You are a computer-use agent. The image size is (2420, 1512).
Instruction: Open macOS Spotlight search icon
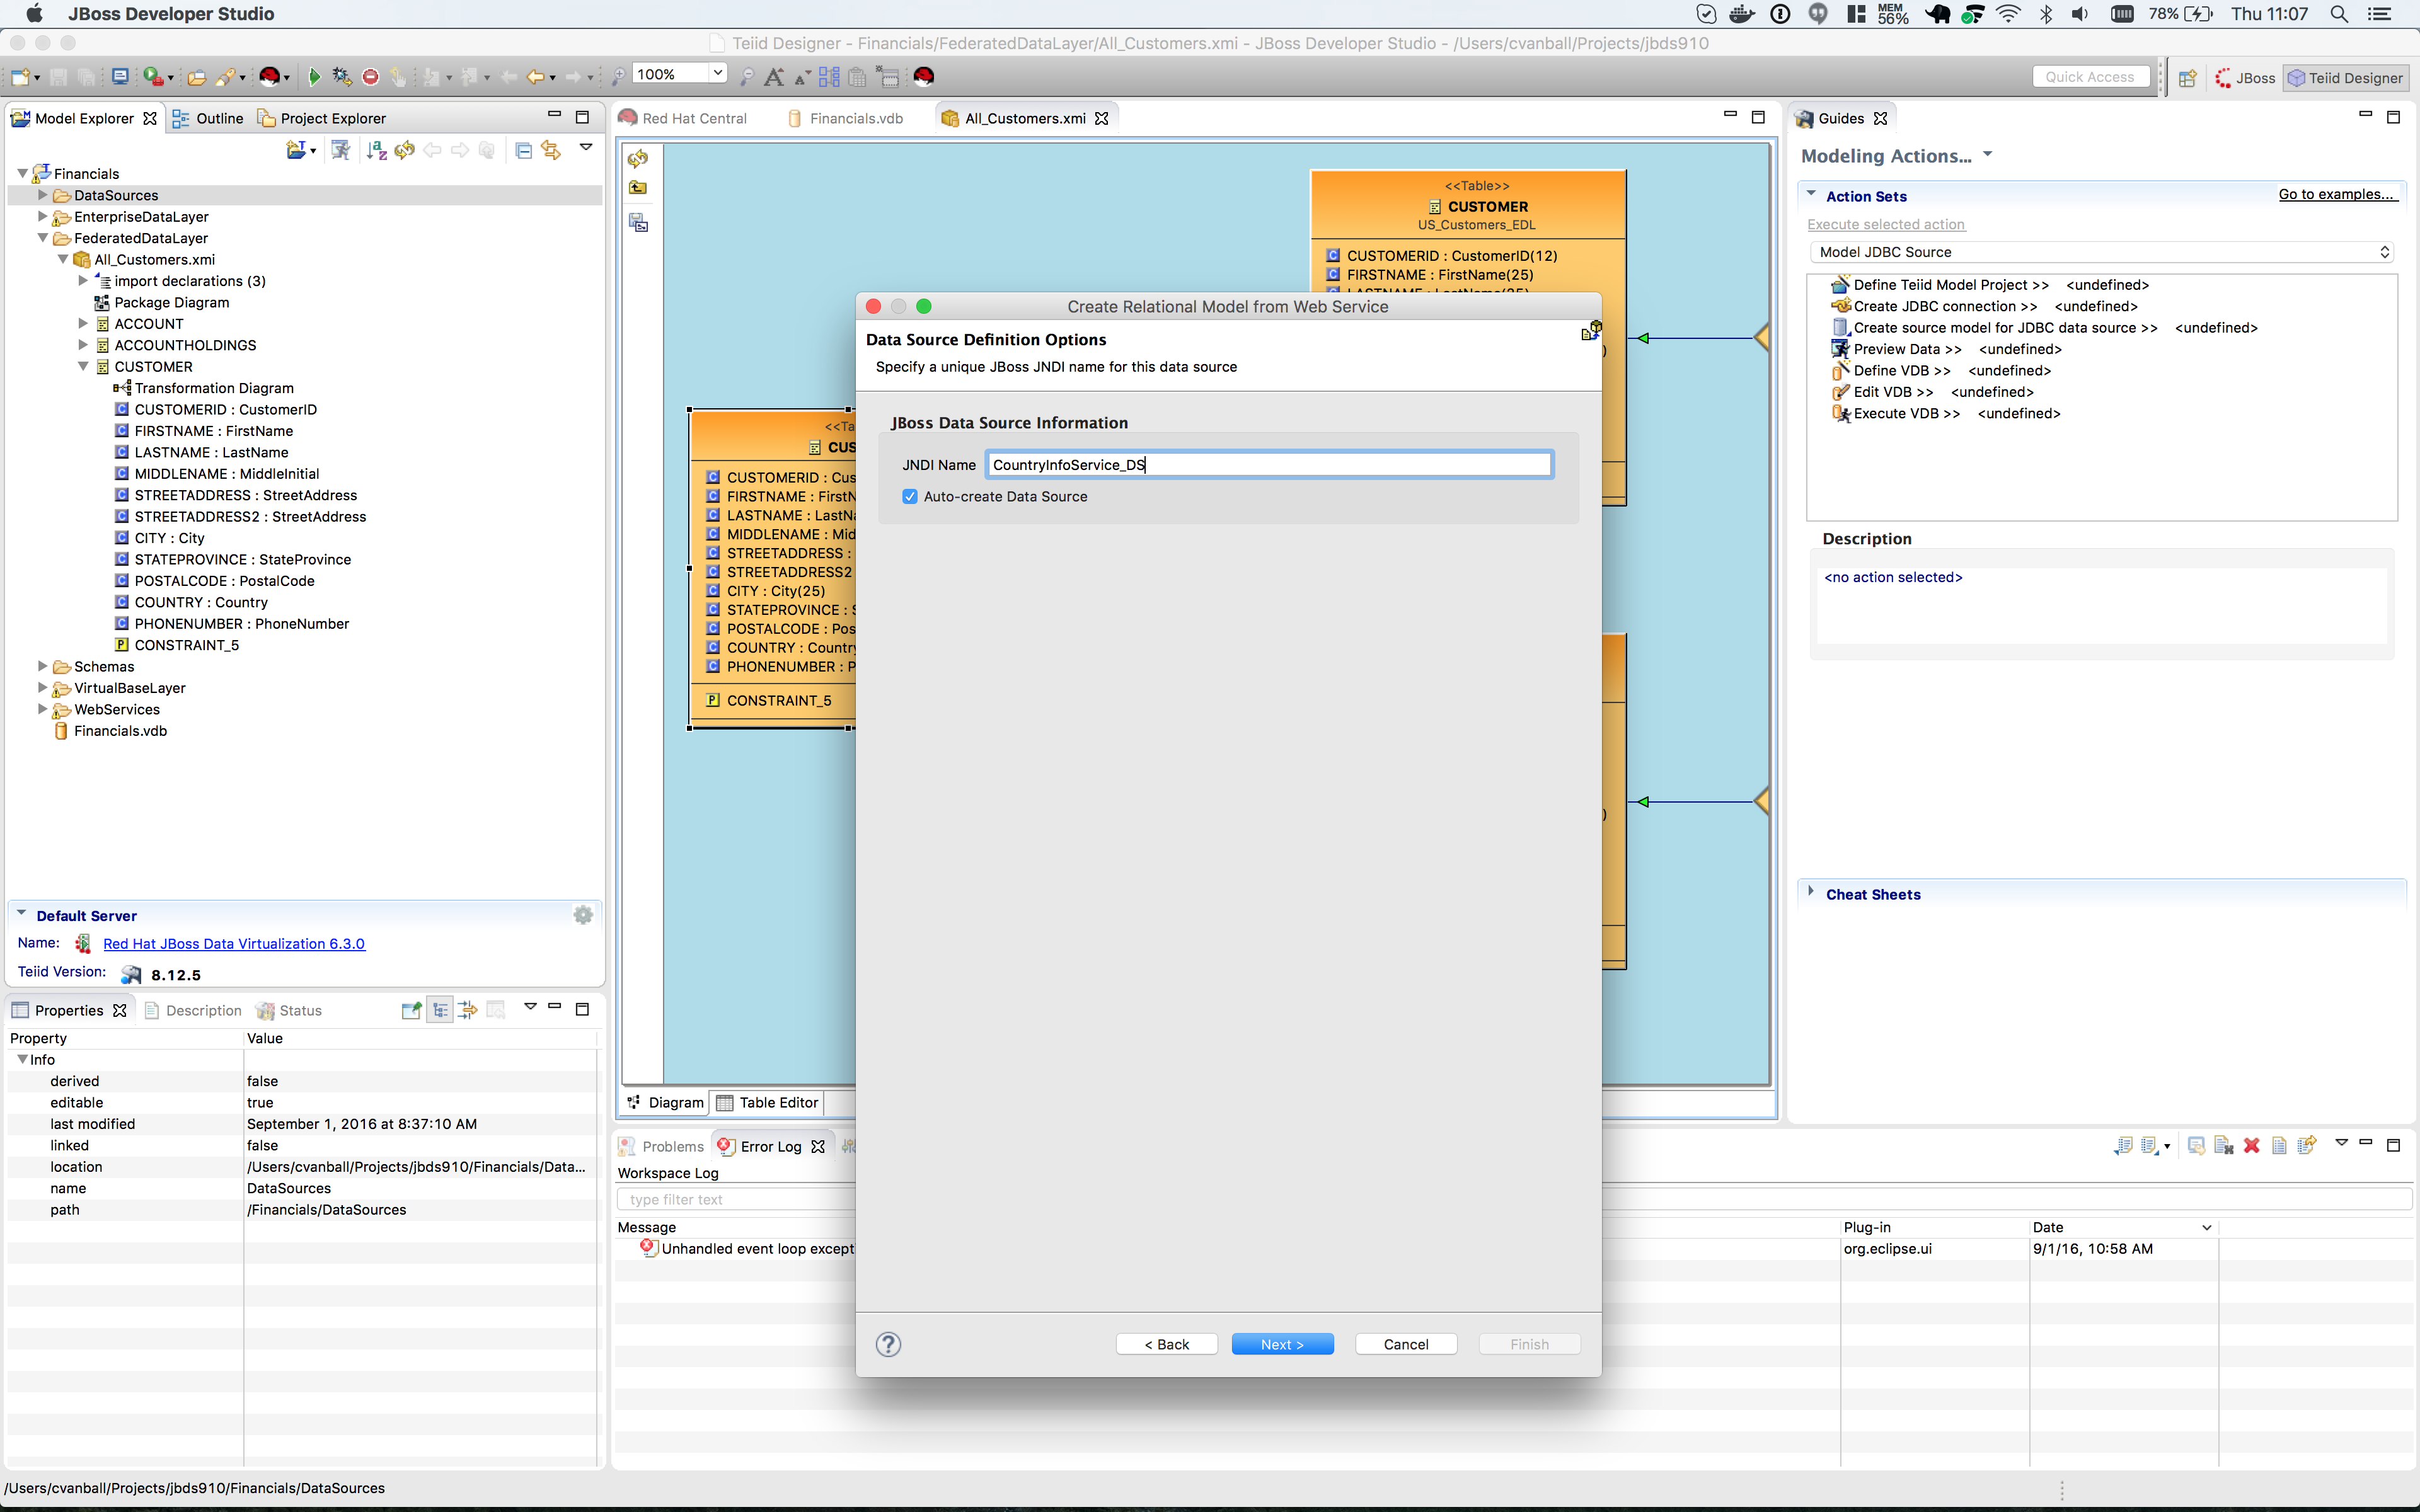[x=2339, y=14]
